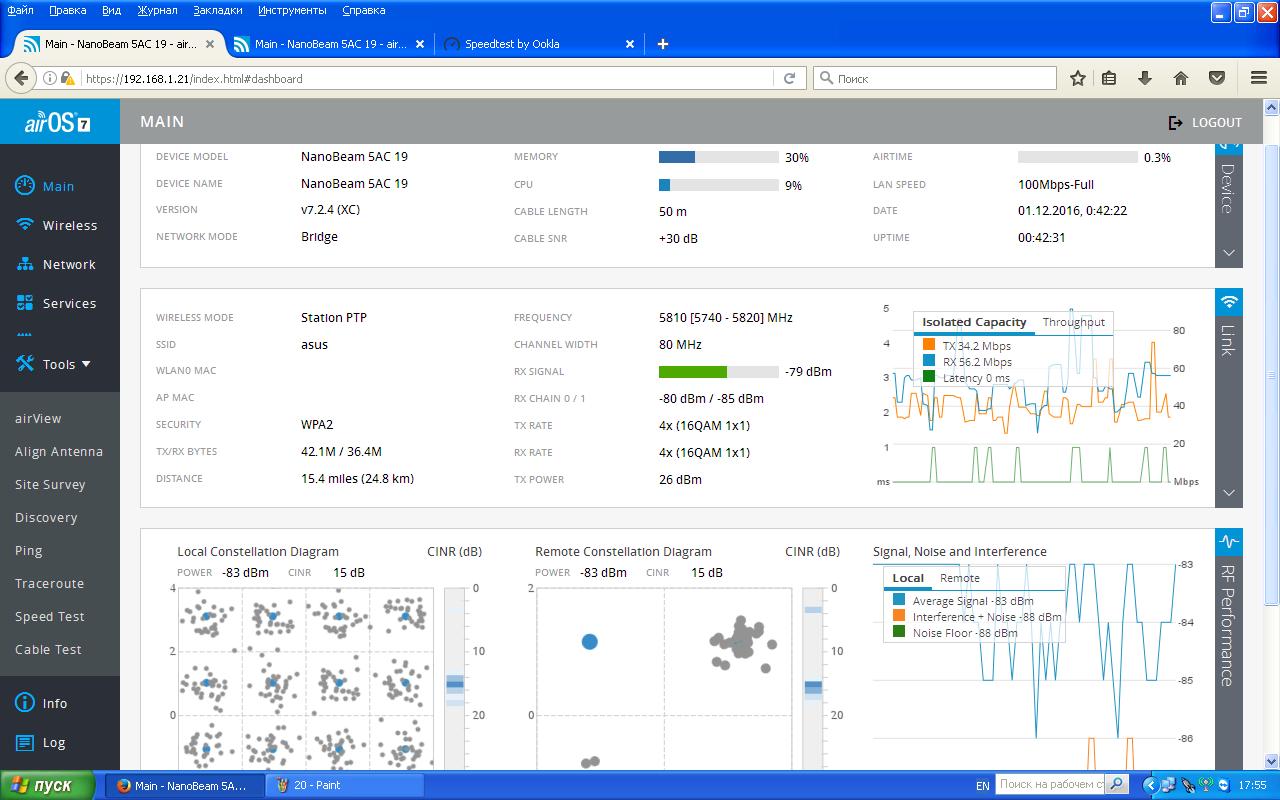
Task: Switch to Speedtest by Ookla tab
Action: click(x=540, y=44)
